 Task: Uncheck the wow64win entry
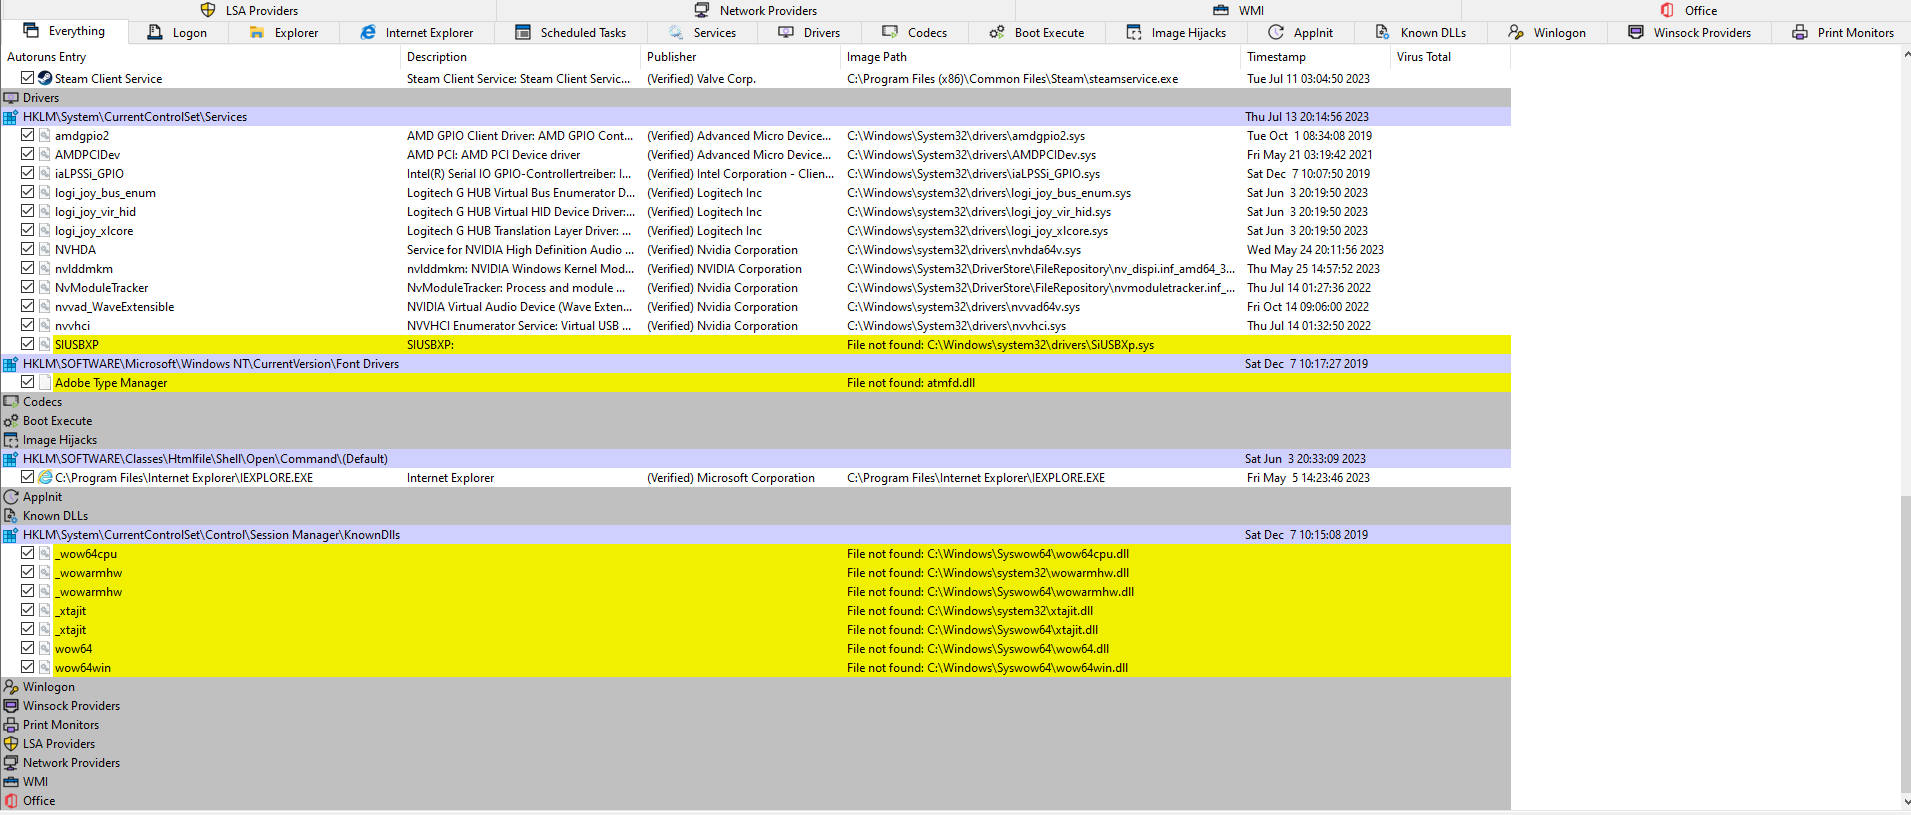pyautogui.click(x=28, y=666)
